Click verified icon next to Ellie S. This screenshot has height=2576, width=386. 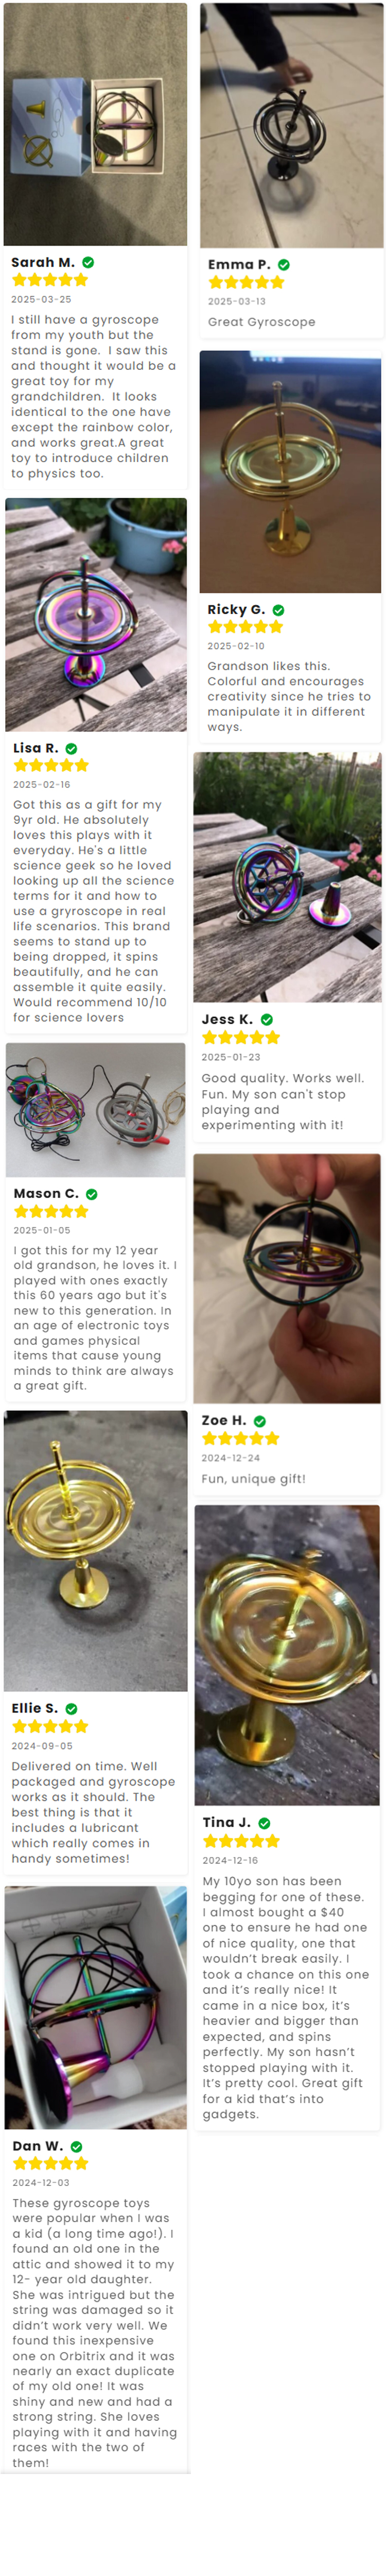(71, 1709)
